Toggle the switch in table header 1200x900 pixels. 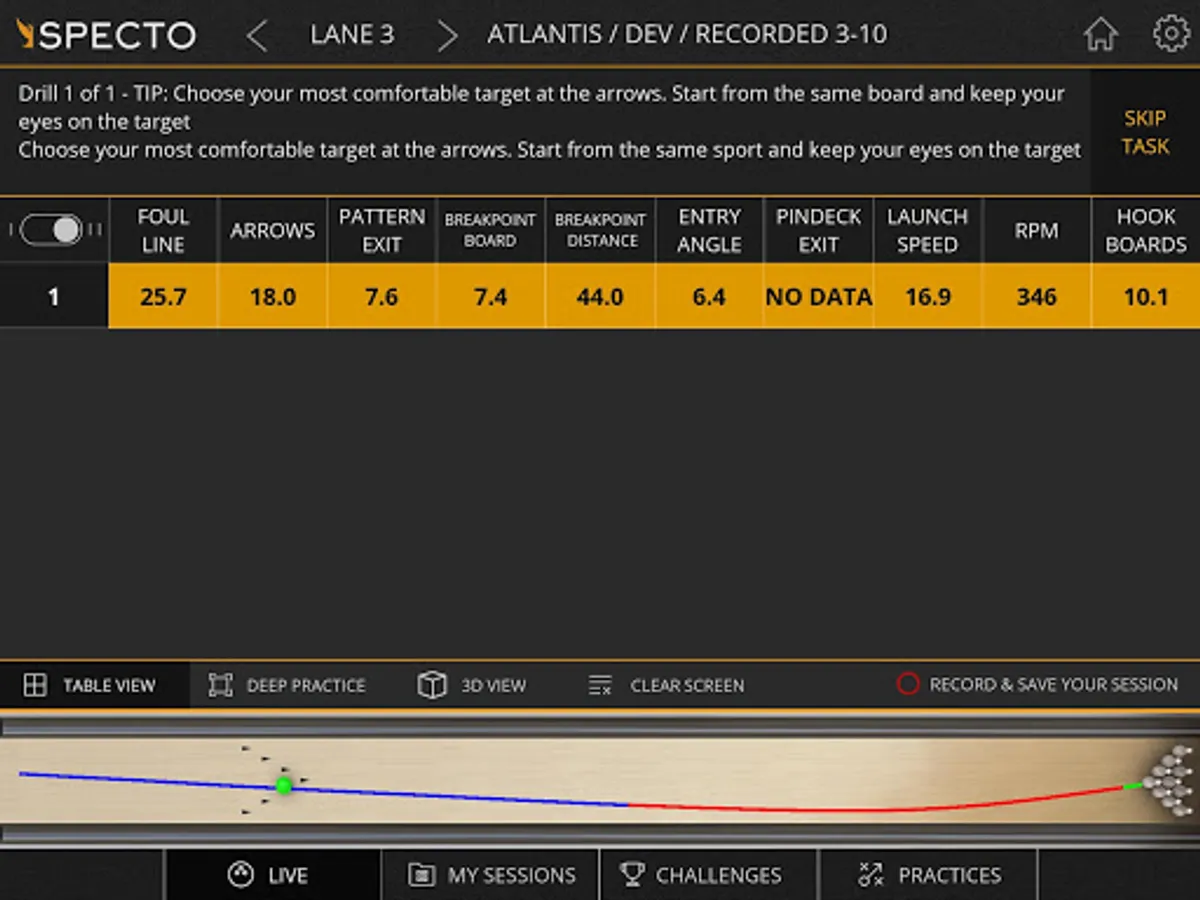pyautogui.click(x=54, y=230)
